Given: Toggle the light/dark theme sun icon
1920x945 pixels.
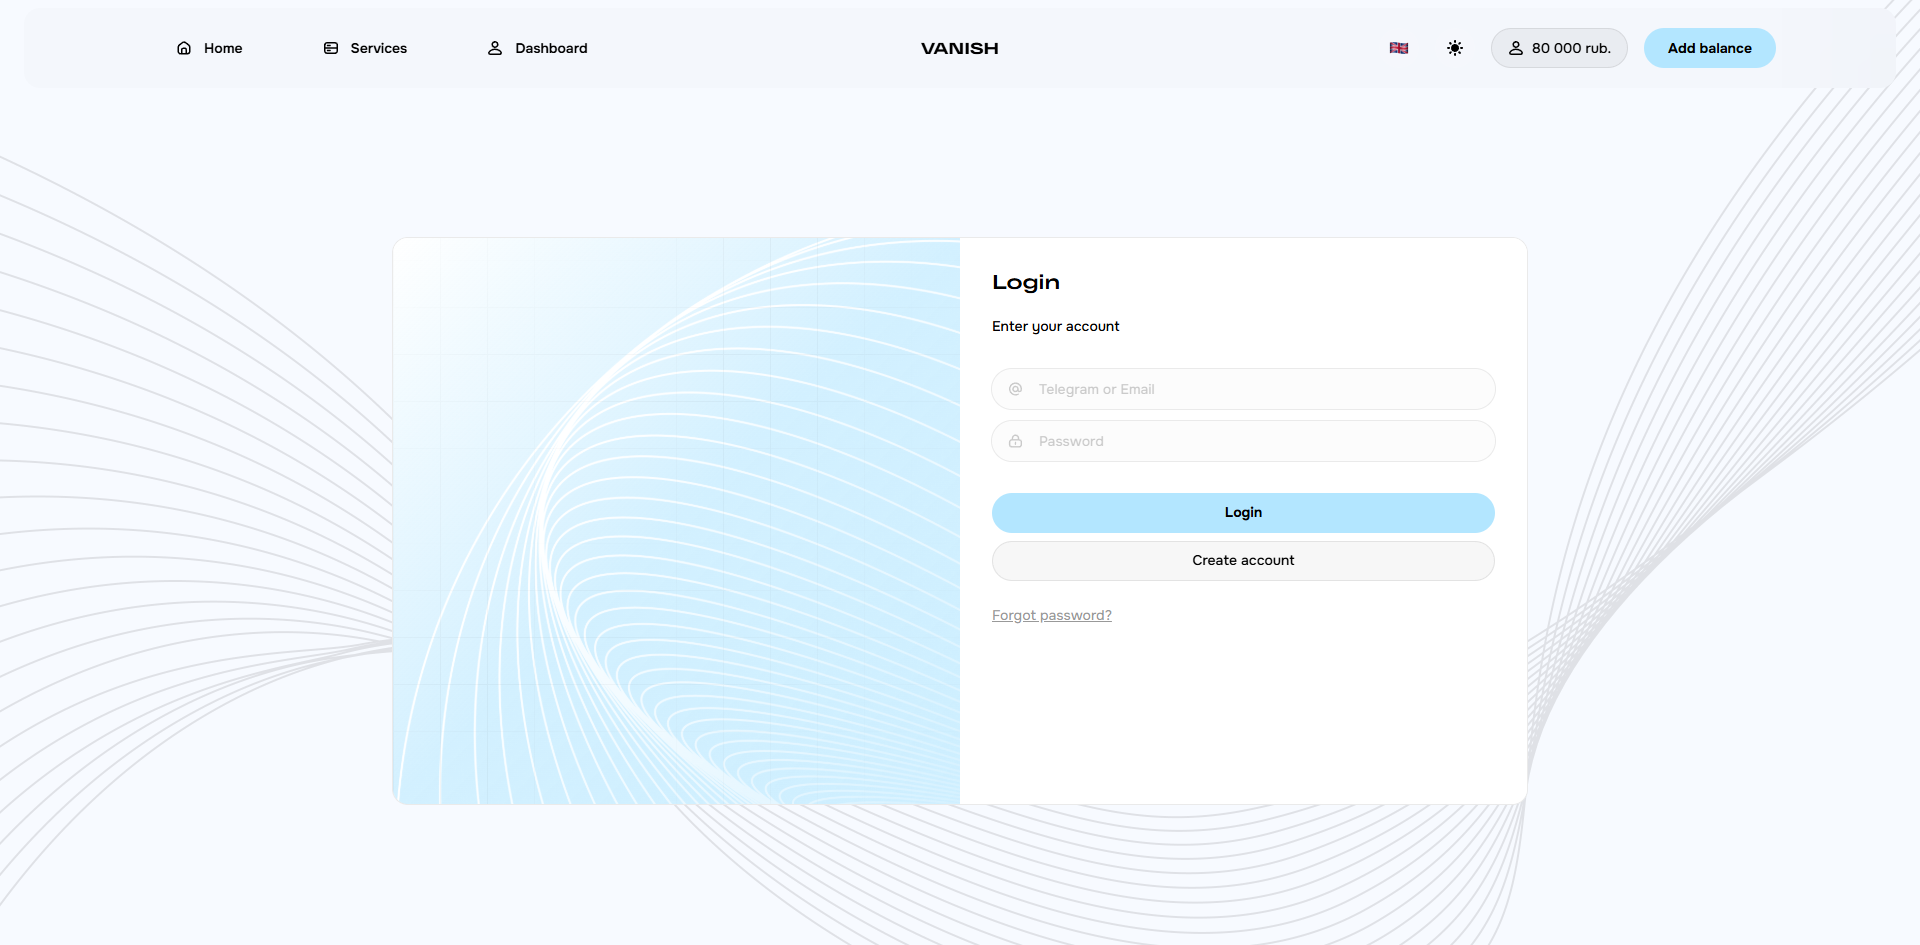Looking at the screenshot, I should click(x=1455, y=48).
